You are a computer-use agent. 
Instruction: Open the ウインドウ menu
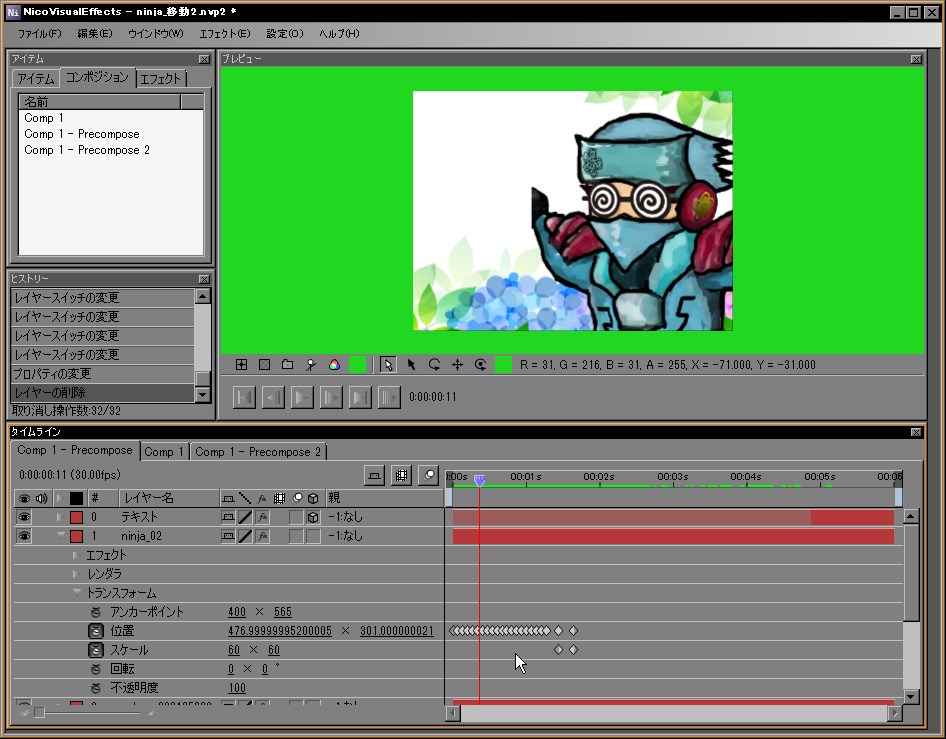156,34
